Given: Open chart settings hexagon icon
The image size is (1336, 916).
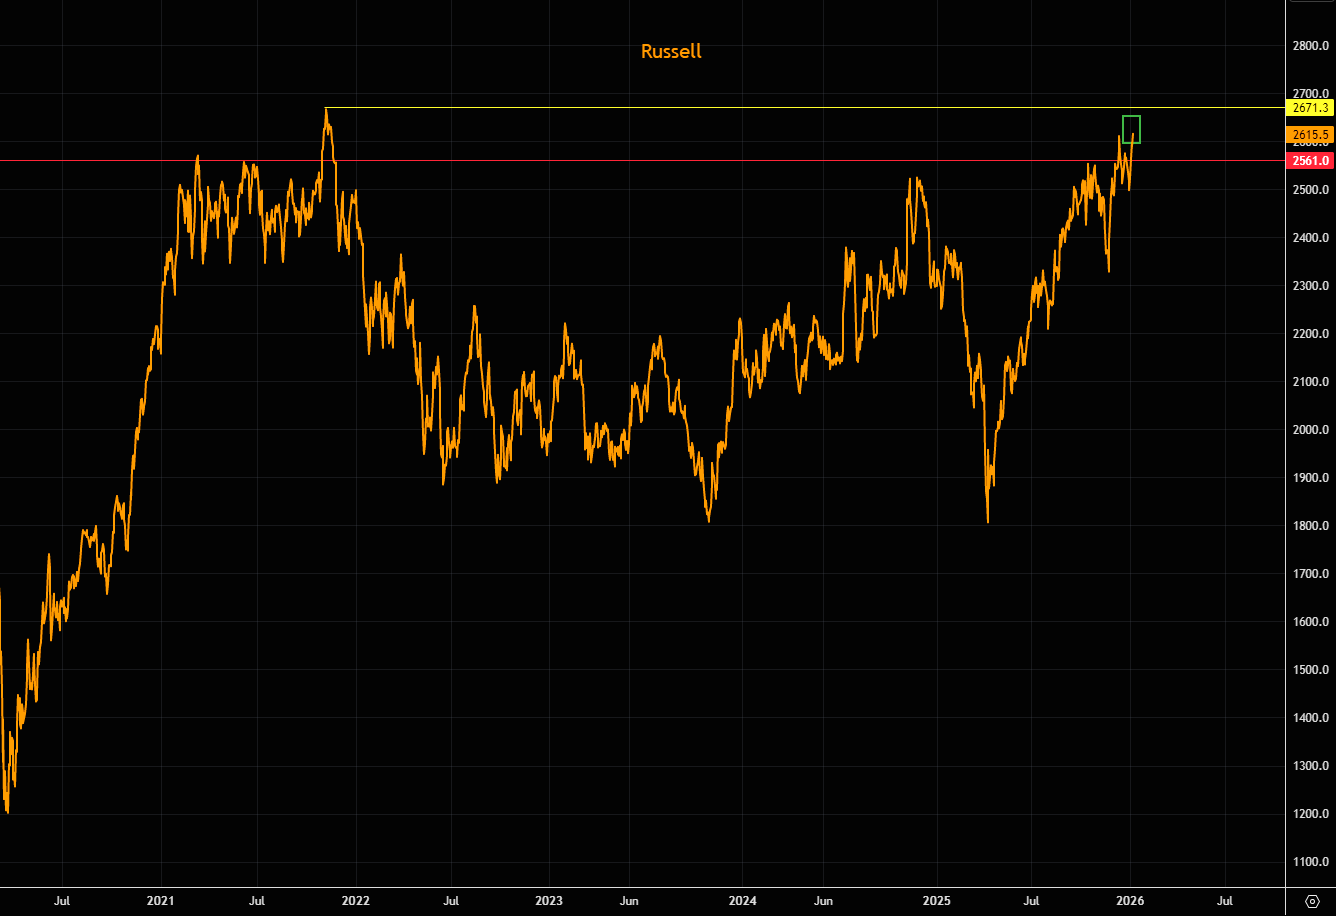Looking at the screenshot, I should click(x=1312, y=901).
